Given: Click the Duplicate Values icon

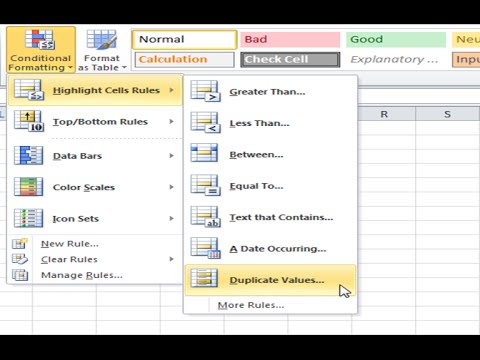Looking at the screenshot, I should (204, 278).
